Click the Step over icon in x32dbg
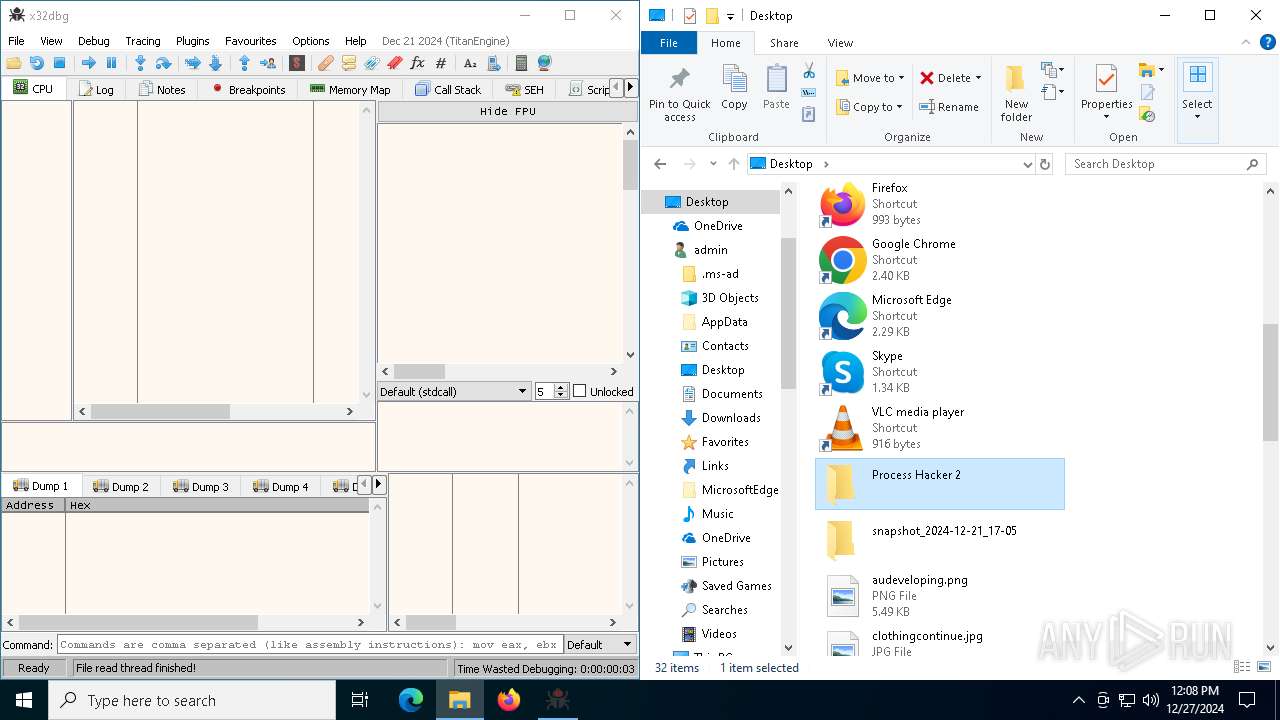 (x=163, y=63)
